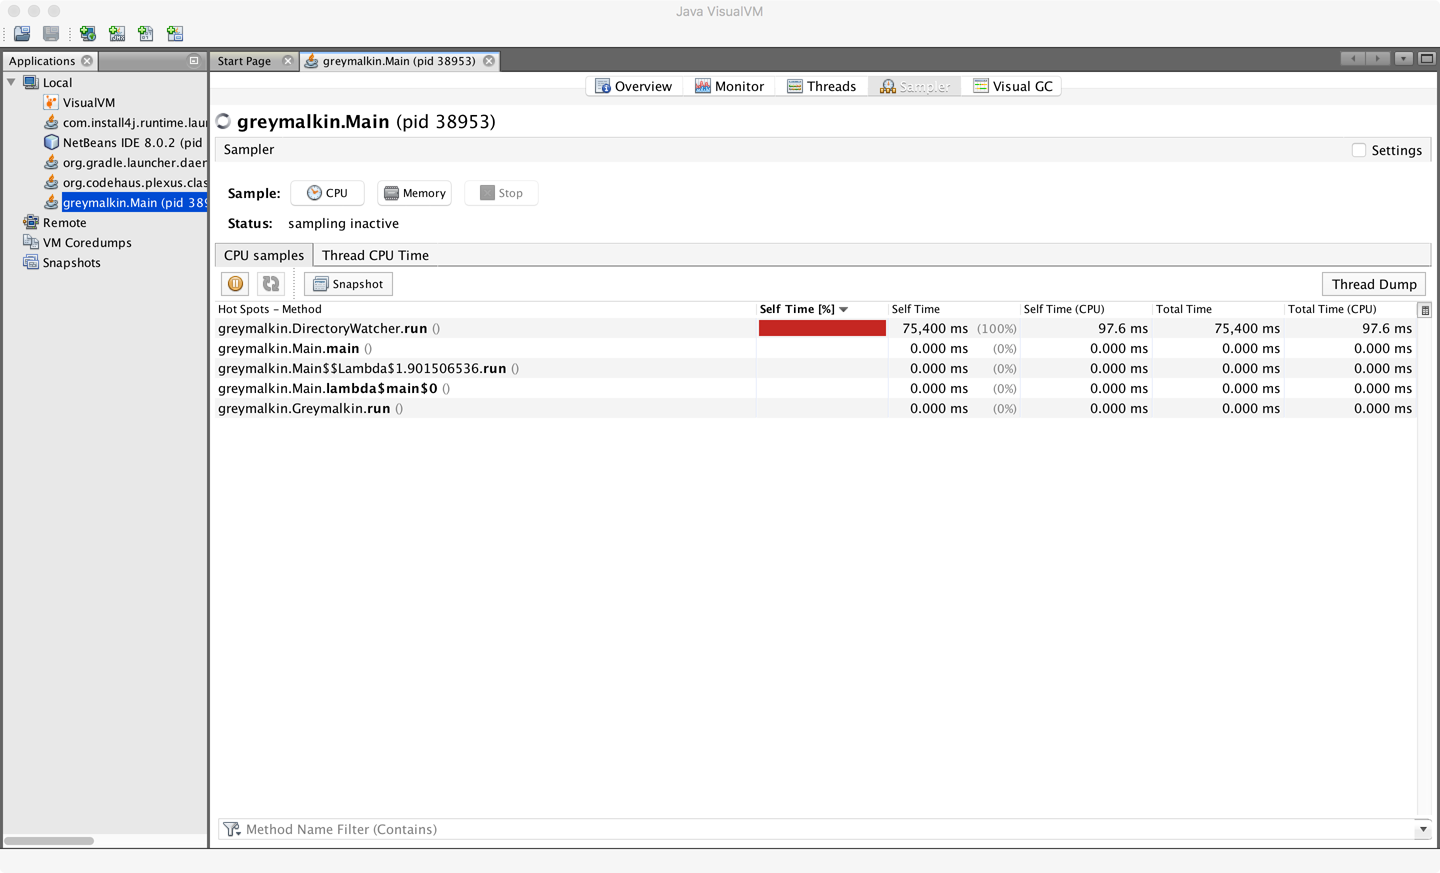This screenshot has width=1440, height=873.
Task: Select the VM Coredumps node
Action: pyautogui.click(x=87, y=243)
